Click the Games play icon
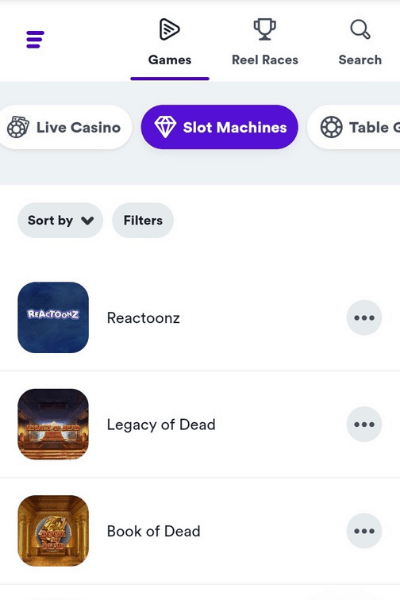The image size is (400, 600). pyautogui.click(x=169, y=29)
